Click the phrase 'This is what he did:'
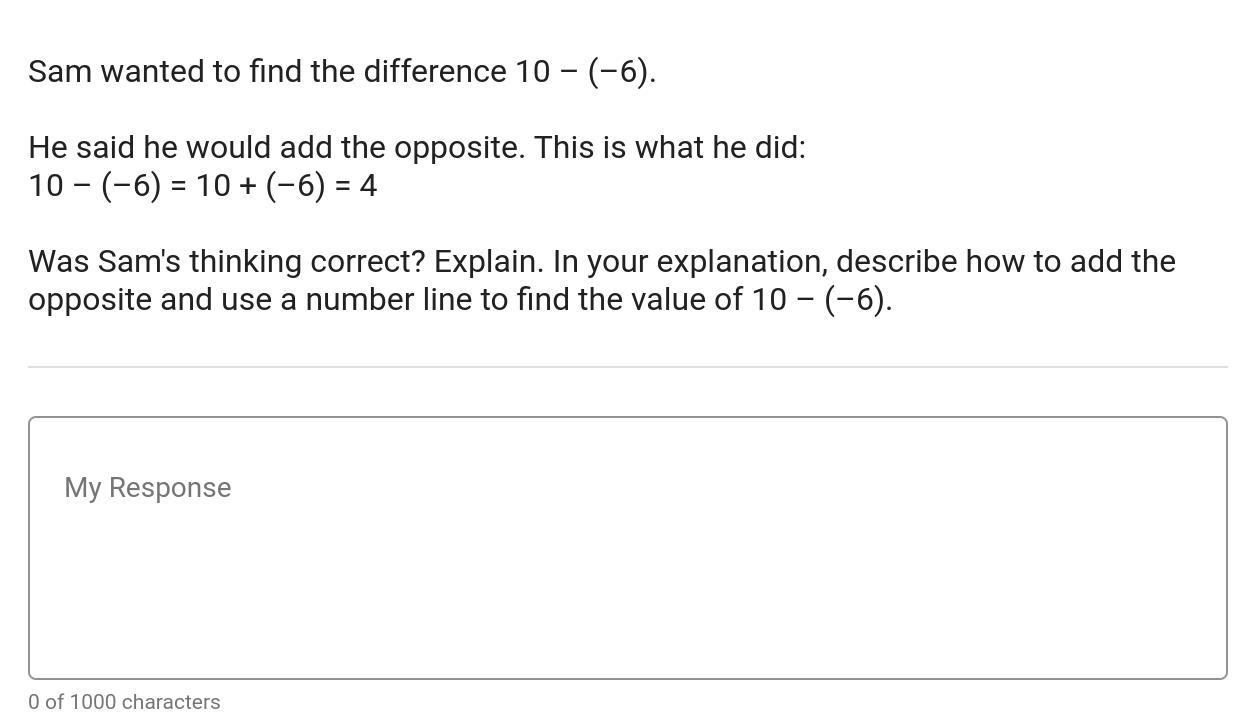Image resolution: width=1258 pixels, height=714 pixels. 669,148
